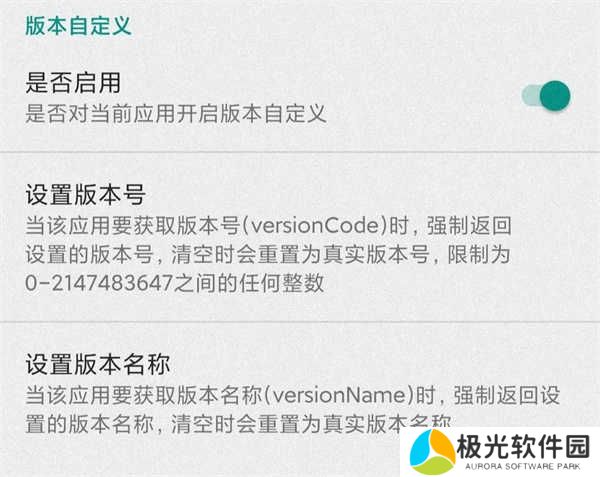This screenshot has width=600, height=477.
Task: Click the 极光软件园 watermark text
Action: (x=524, y=446)
